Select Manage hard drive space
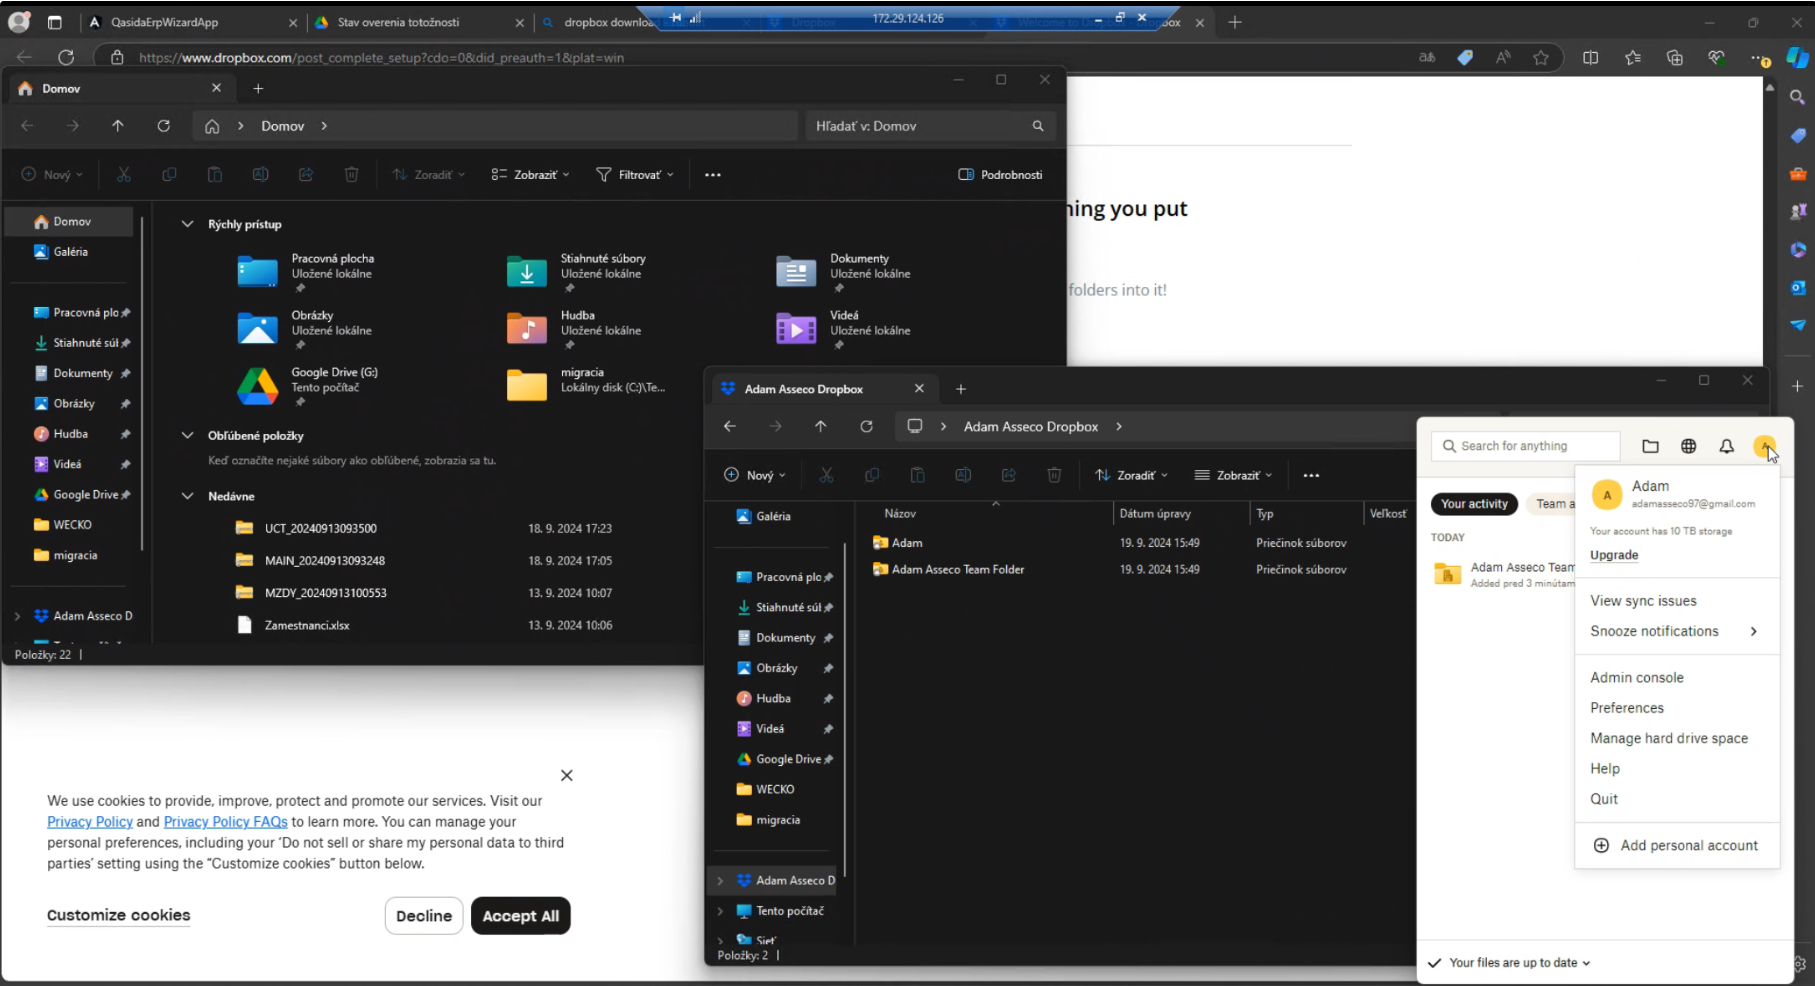 tap(1669, 738)
